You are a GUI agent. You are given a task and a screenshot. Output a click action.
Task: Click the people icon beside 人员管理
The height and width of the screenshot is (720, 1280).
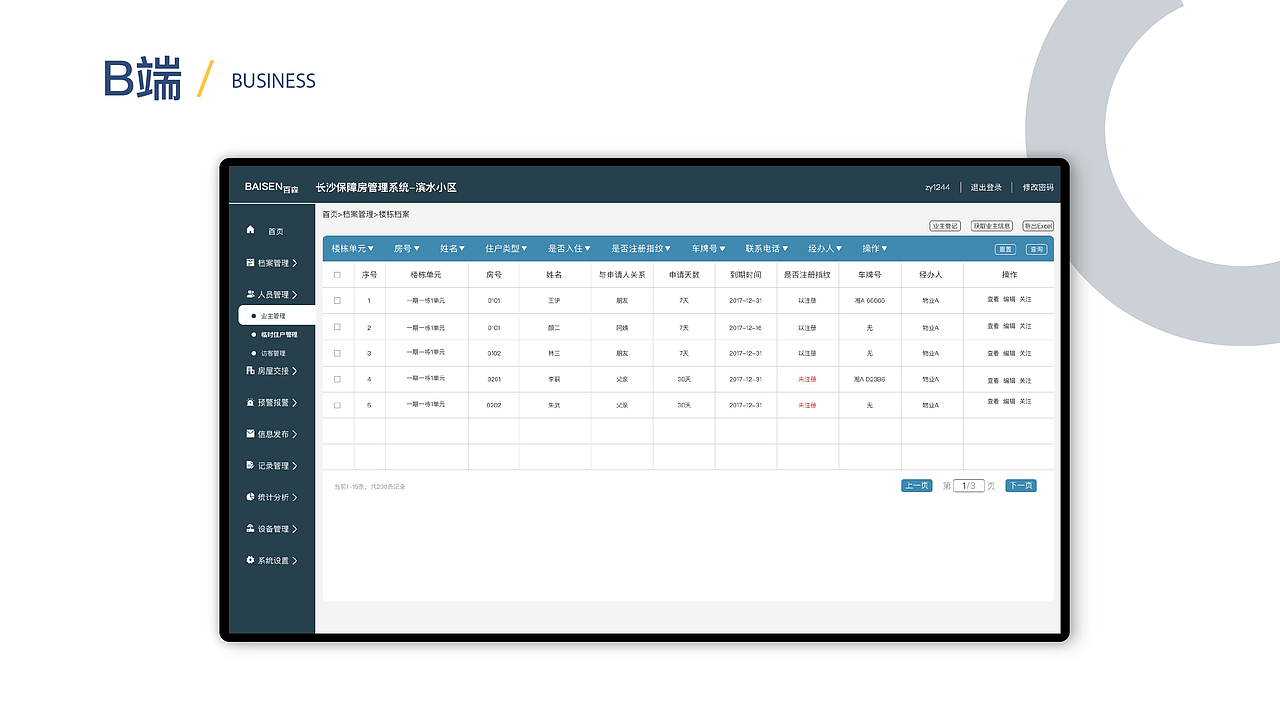point(250,295)
